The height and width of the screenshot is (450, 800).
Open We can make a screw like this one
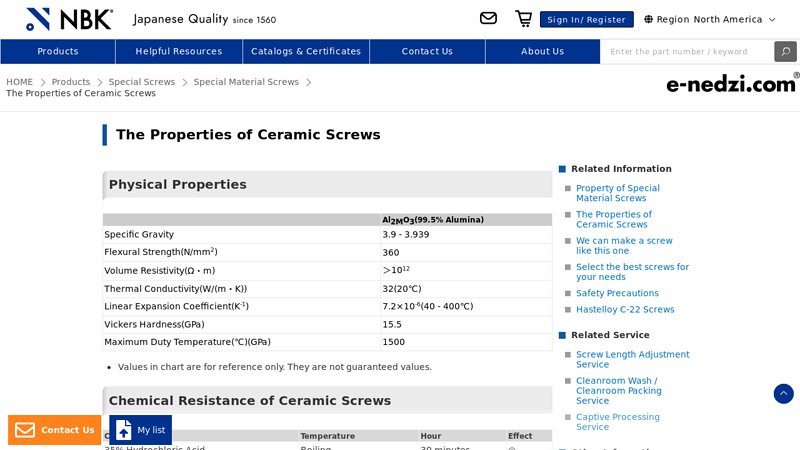624,245
